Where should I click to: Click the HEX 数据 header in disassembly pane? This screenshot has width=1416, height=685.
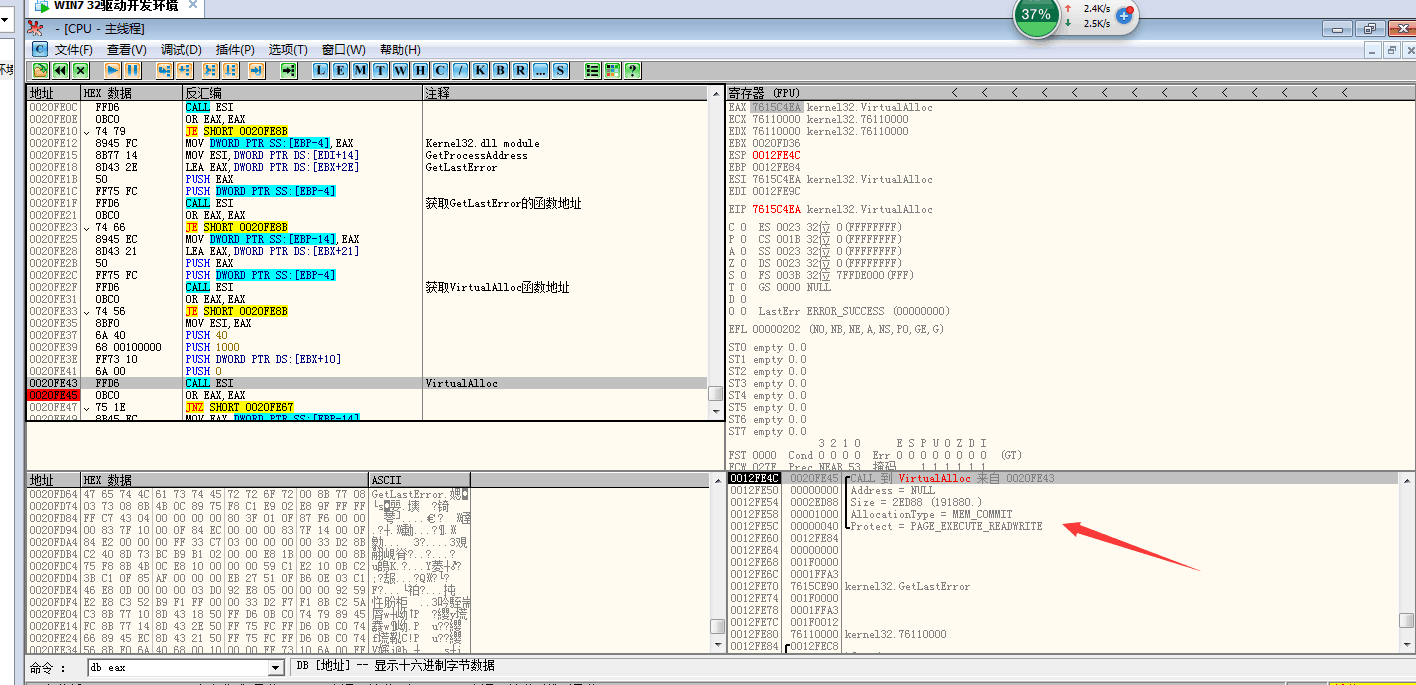pos(131,93)
